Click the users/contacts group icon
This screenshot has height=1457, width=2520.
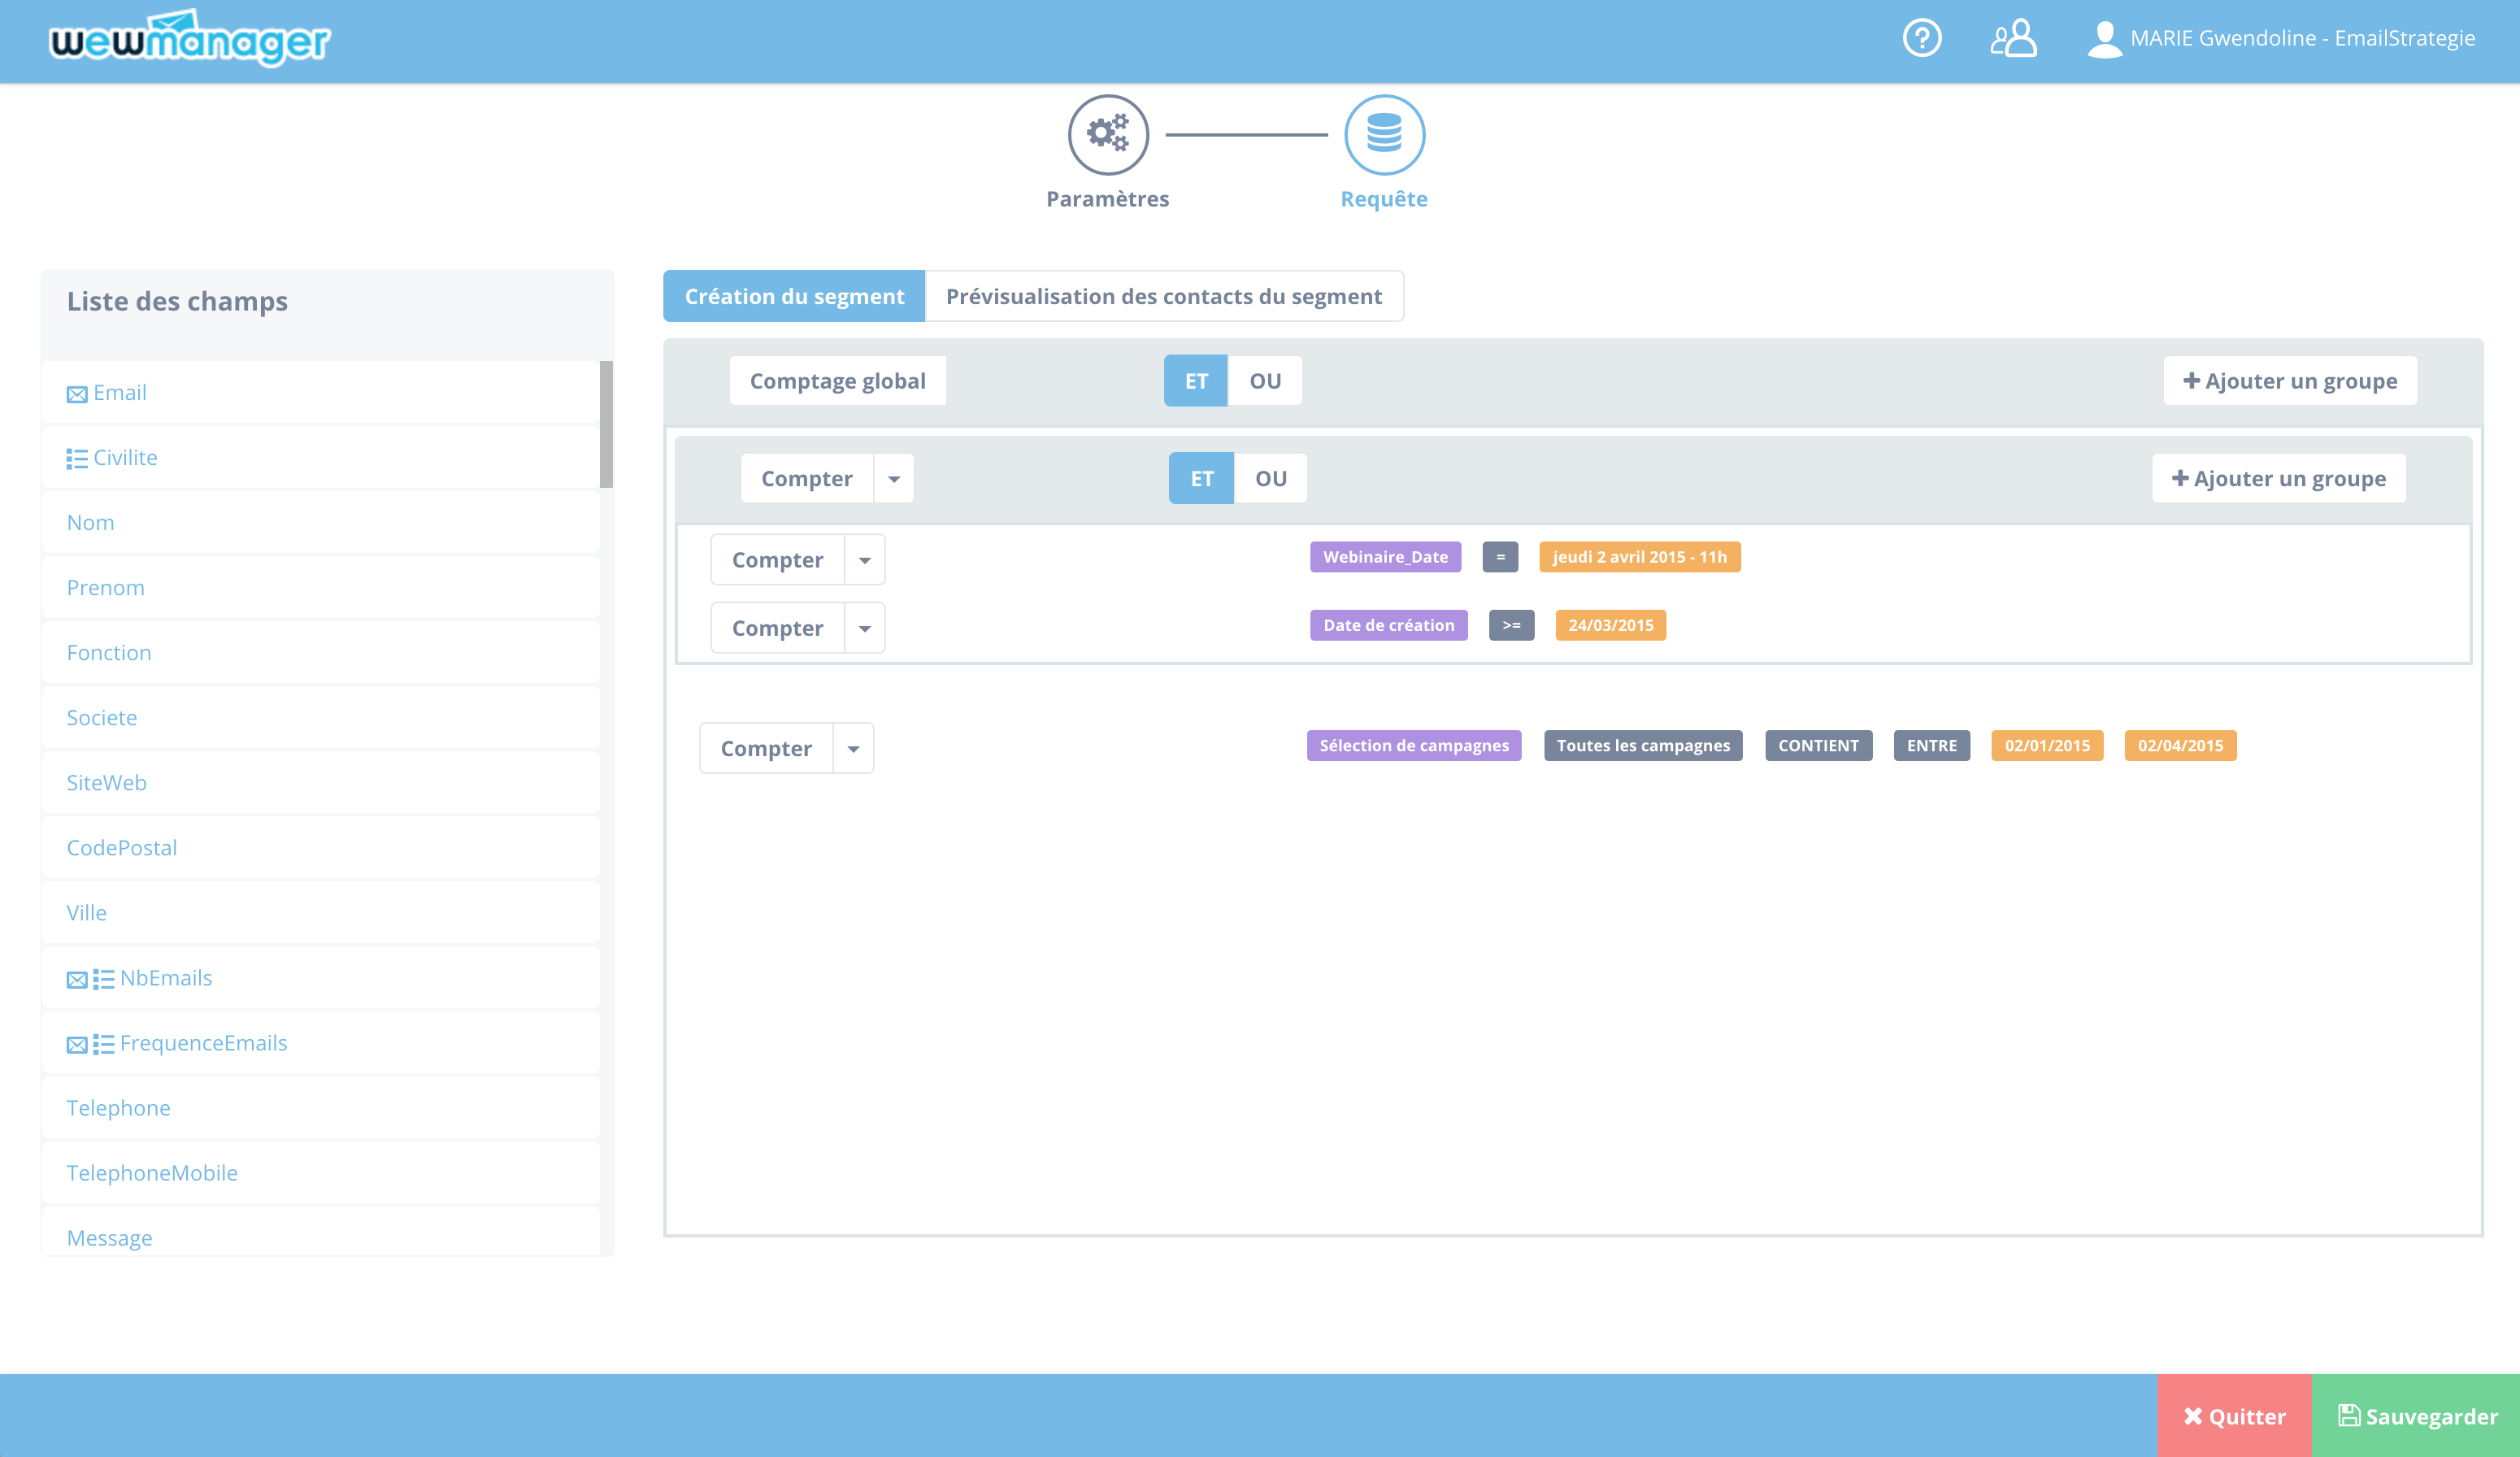click(2009, 38)
